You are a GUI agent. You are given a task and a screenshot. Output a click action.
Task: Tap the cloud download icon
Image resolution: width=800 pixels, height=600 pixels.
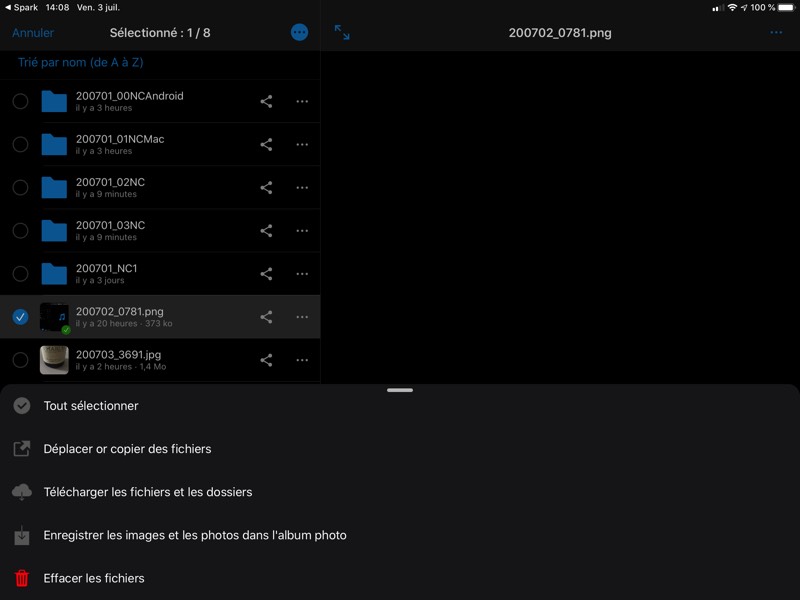pyautogui.click(x=22, y=492)
